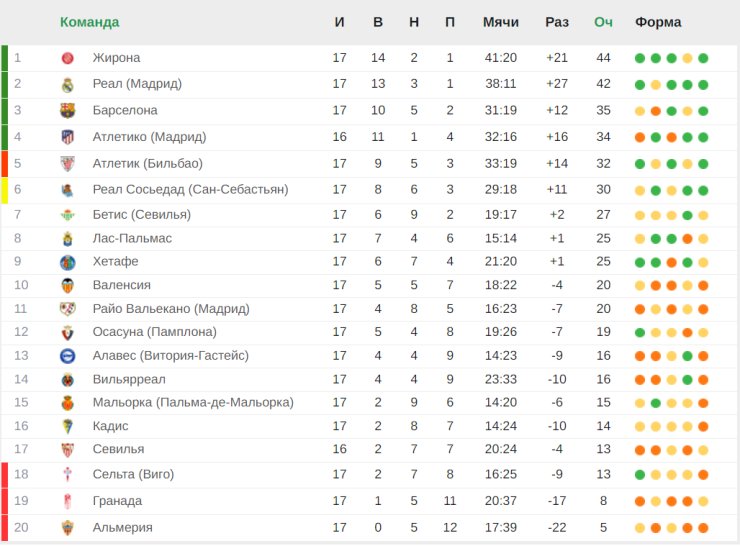
Task: Sort table by the Команда column header
Action: coord(89,22)
